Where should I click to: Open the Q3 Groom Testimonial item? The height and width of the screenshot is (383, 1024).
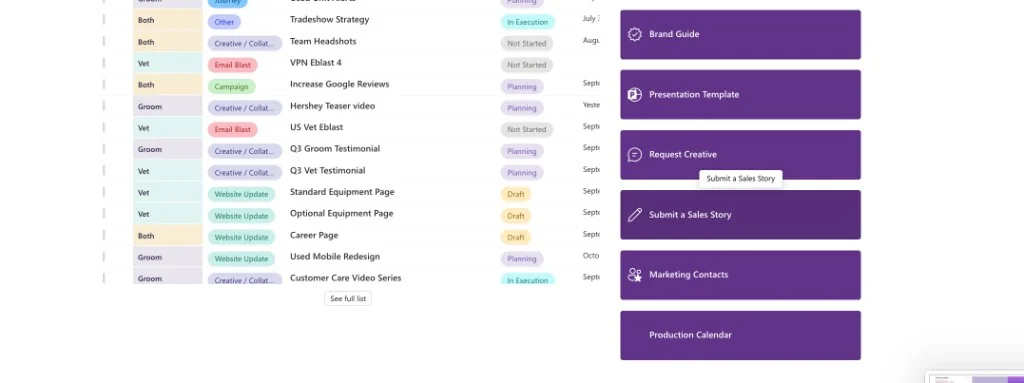[335, 148]
